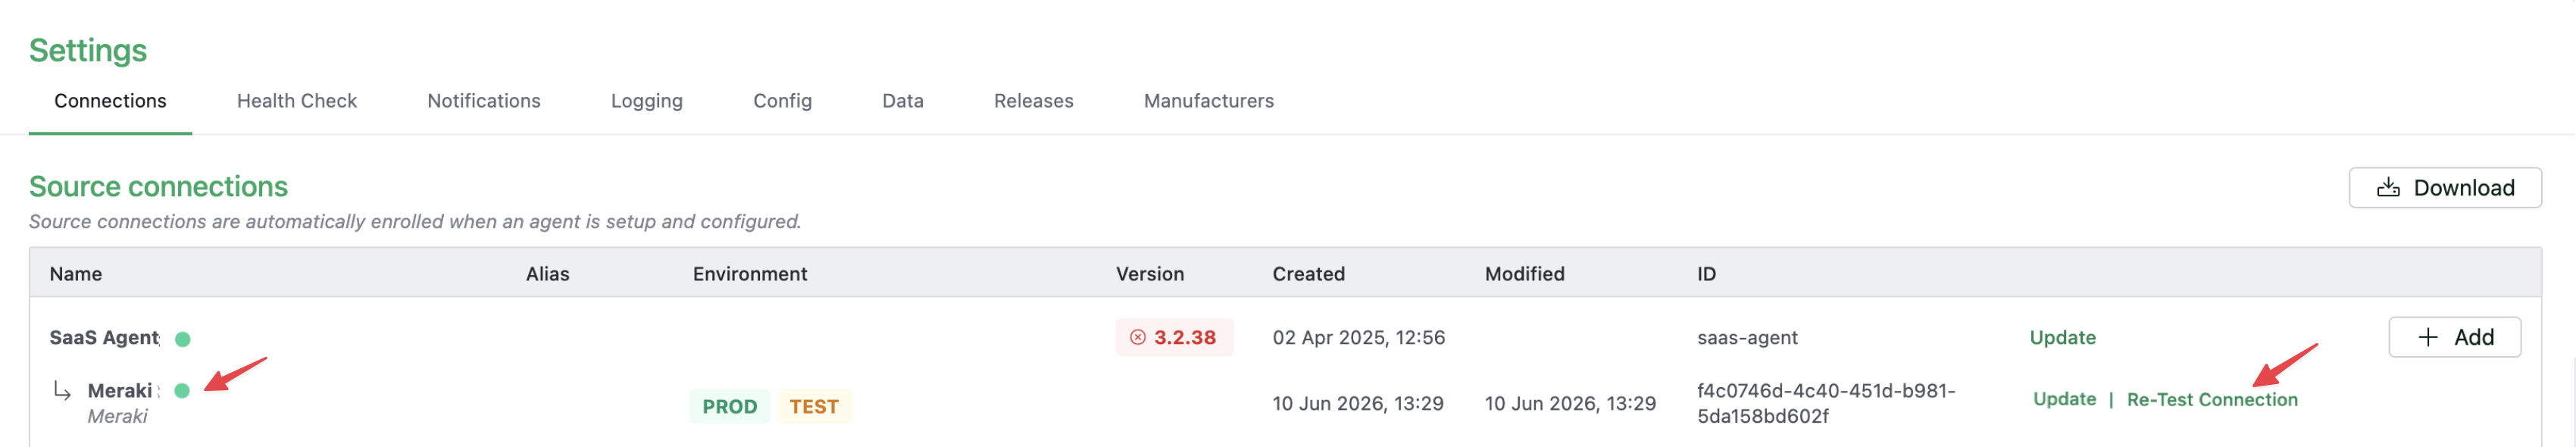Switch to the Releases tab
The image size is (2576, 447).
(x=1034, y=101)
